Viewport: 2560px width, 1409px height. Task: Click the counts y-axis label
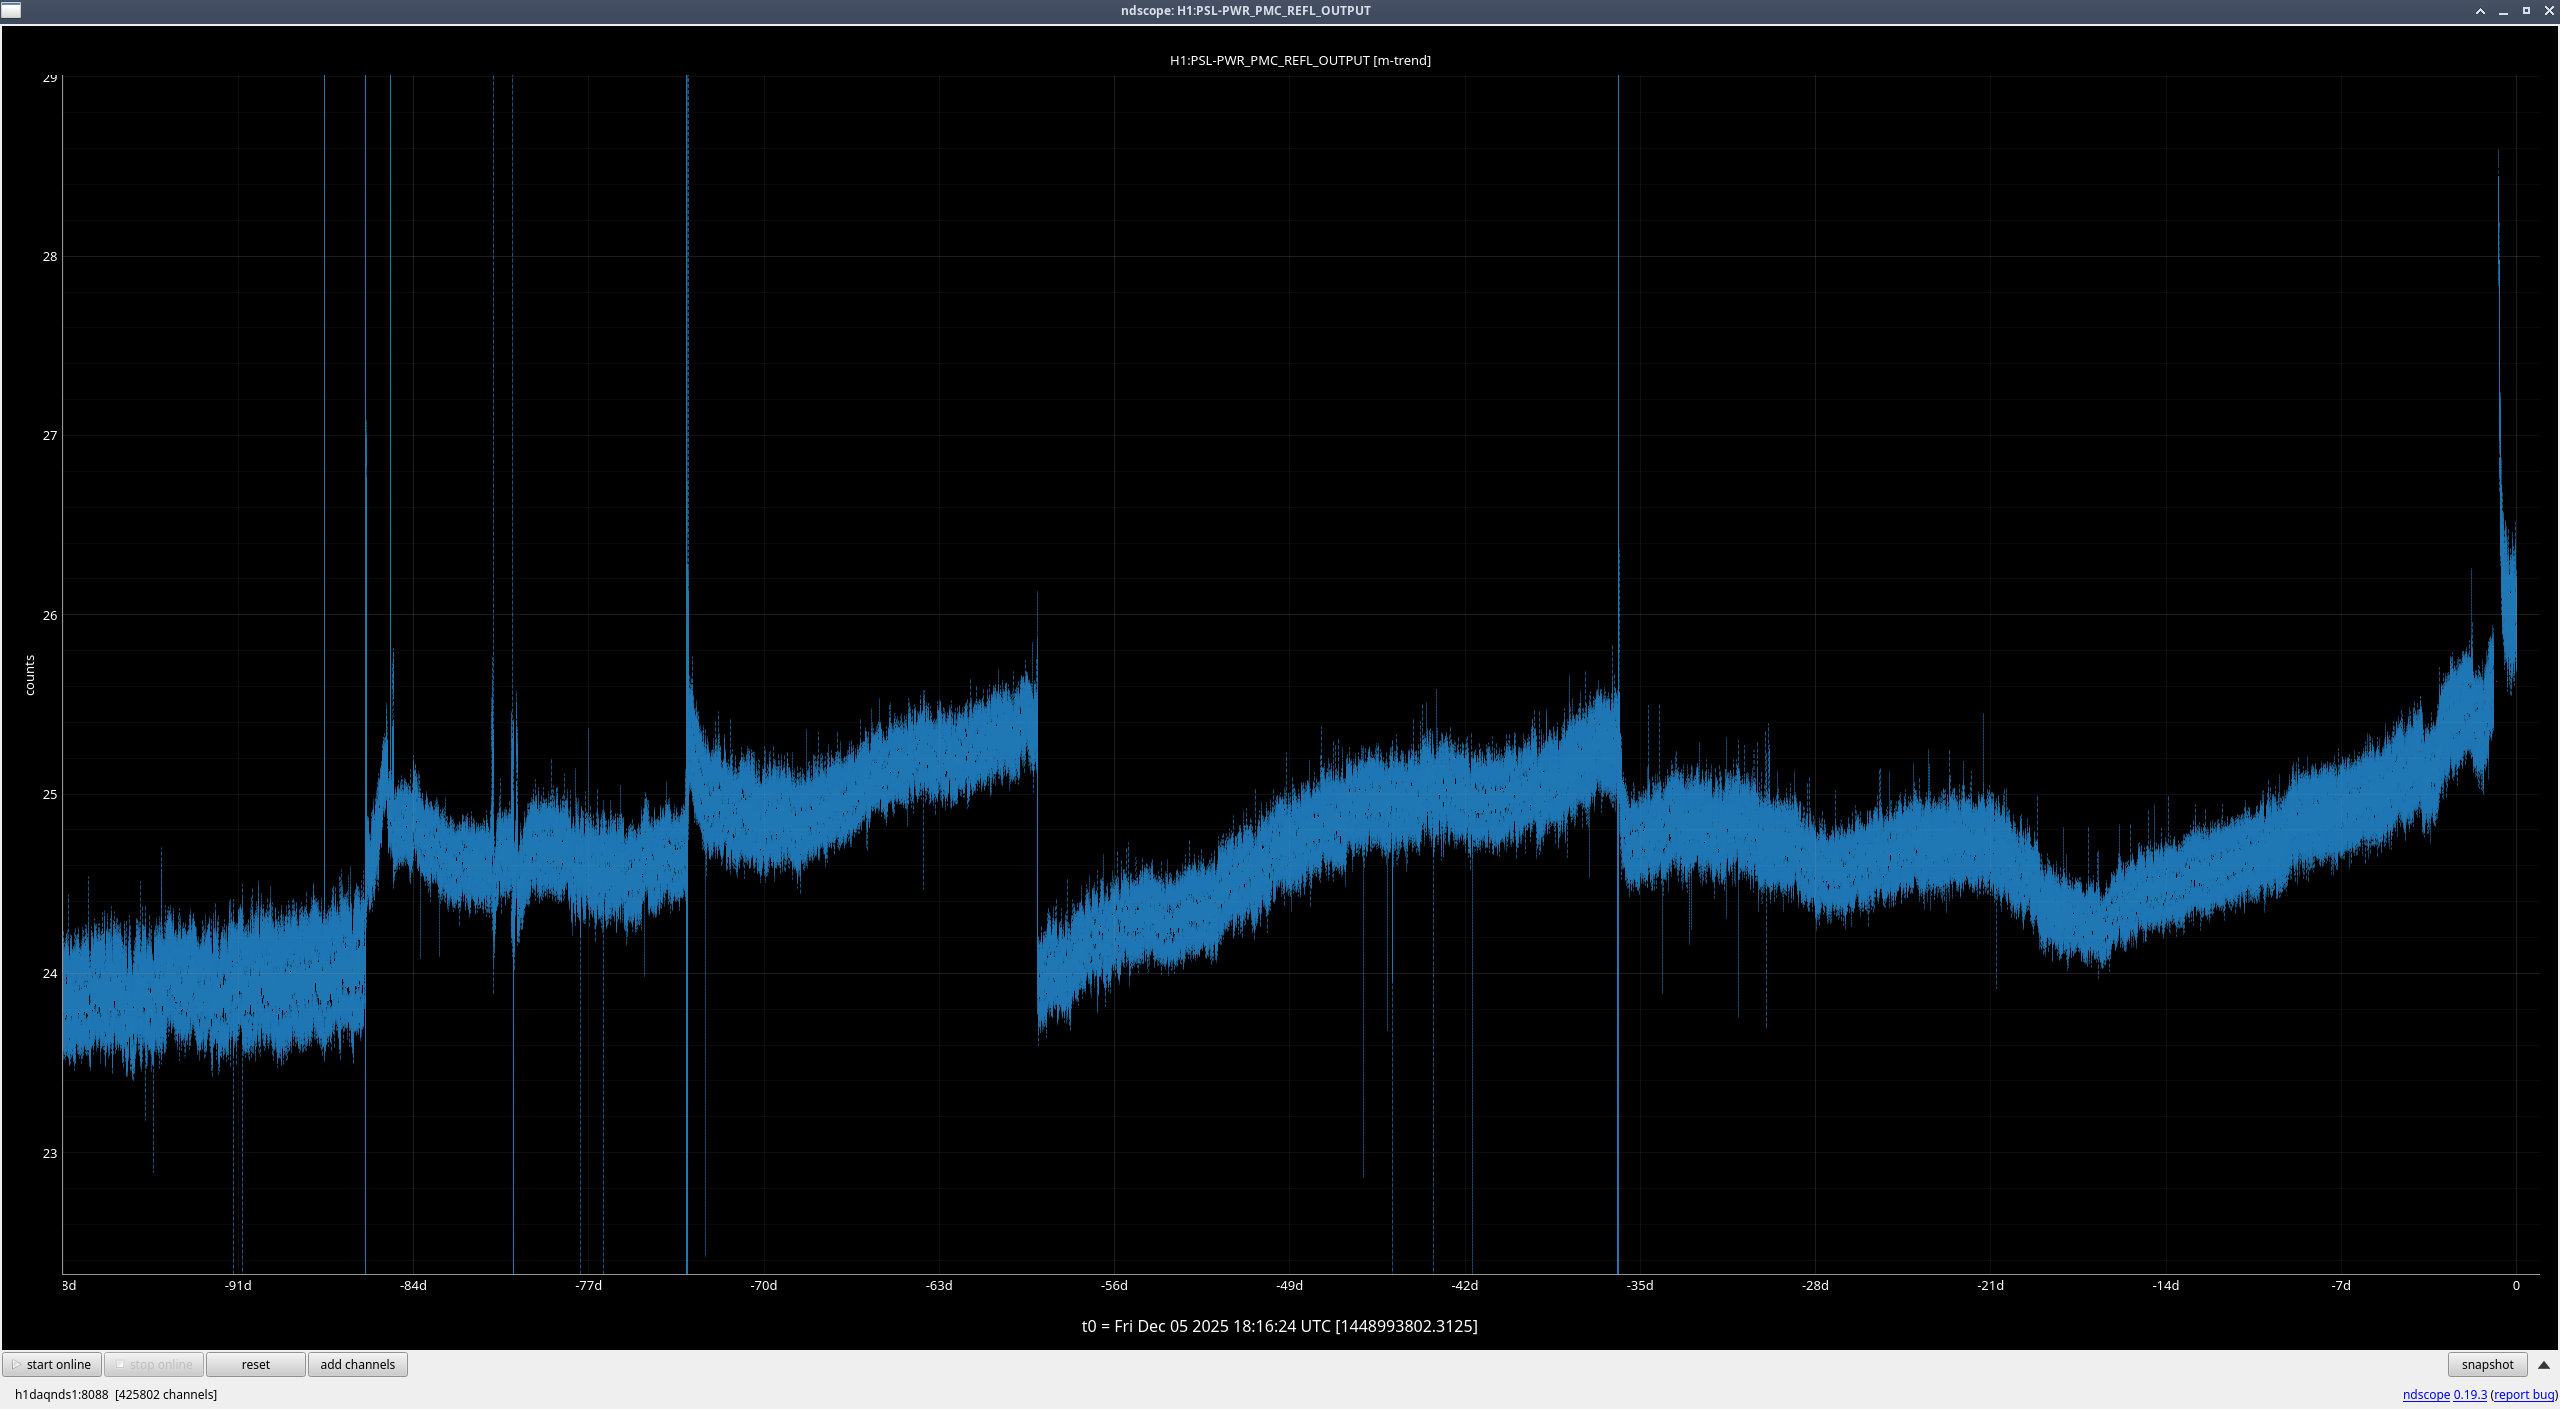pos(30,675)
